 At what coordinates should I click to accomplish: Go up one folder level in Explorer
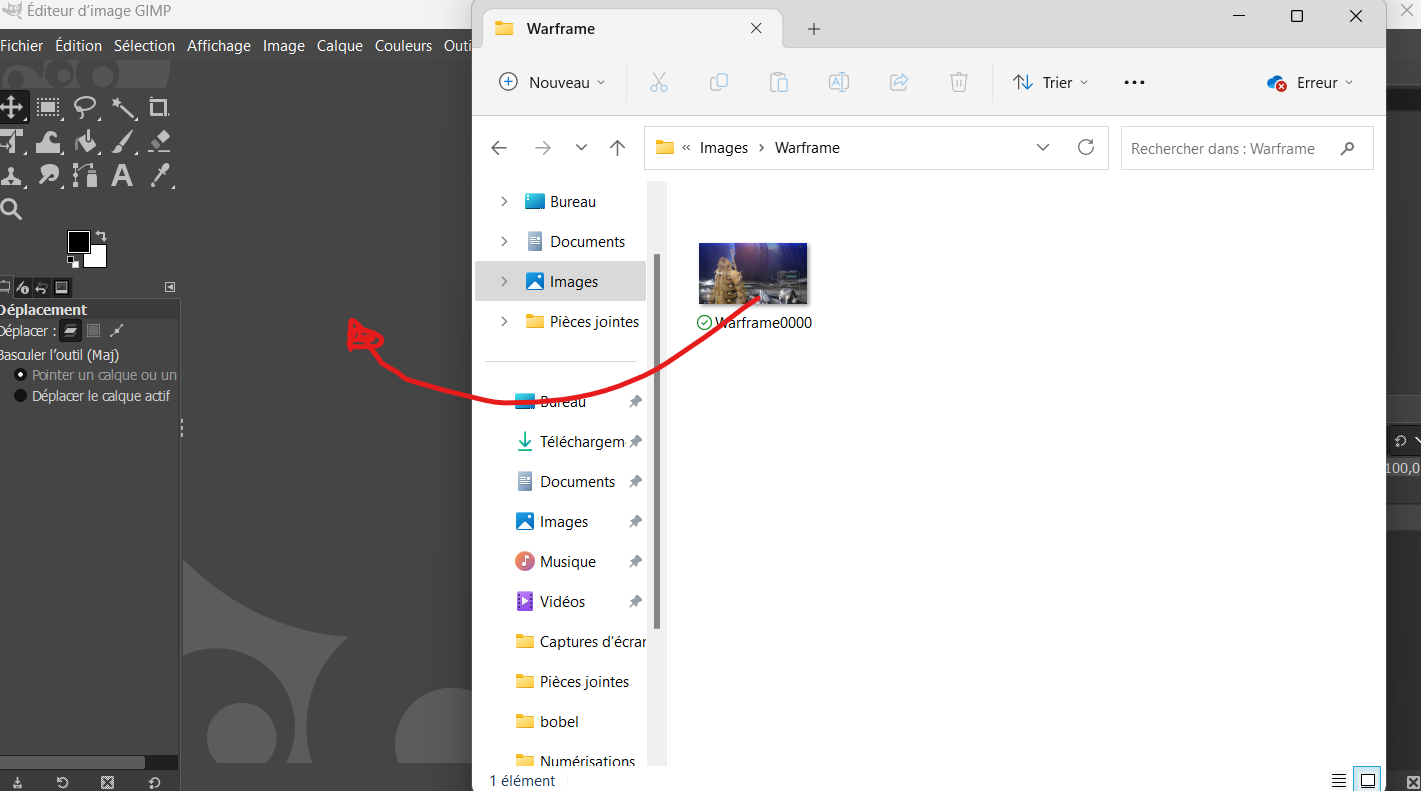point(617,148)
